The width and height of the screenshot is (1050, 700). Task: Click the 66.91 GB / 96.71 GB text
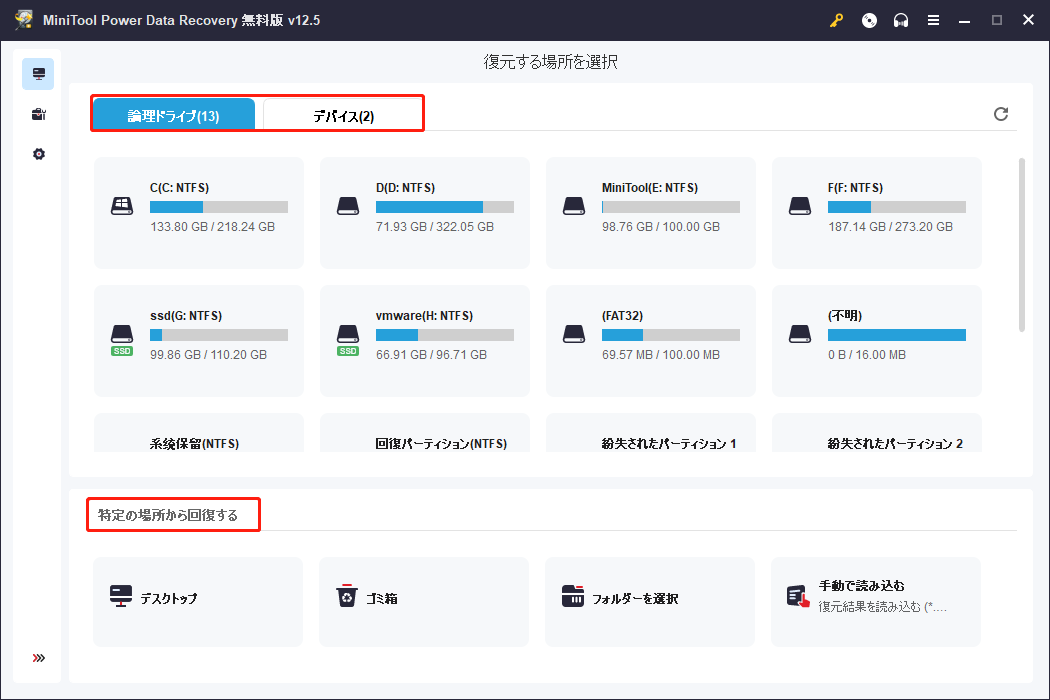click(431, 354)
